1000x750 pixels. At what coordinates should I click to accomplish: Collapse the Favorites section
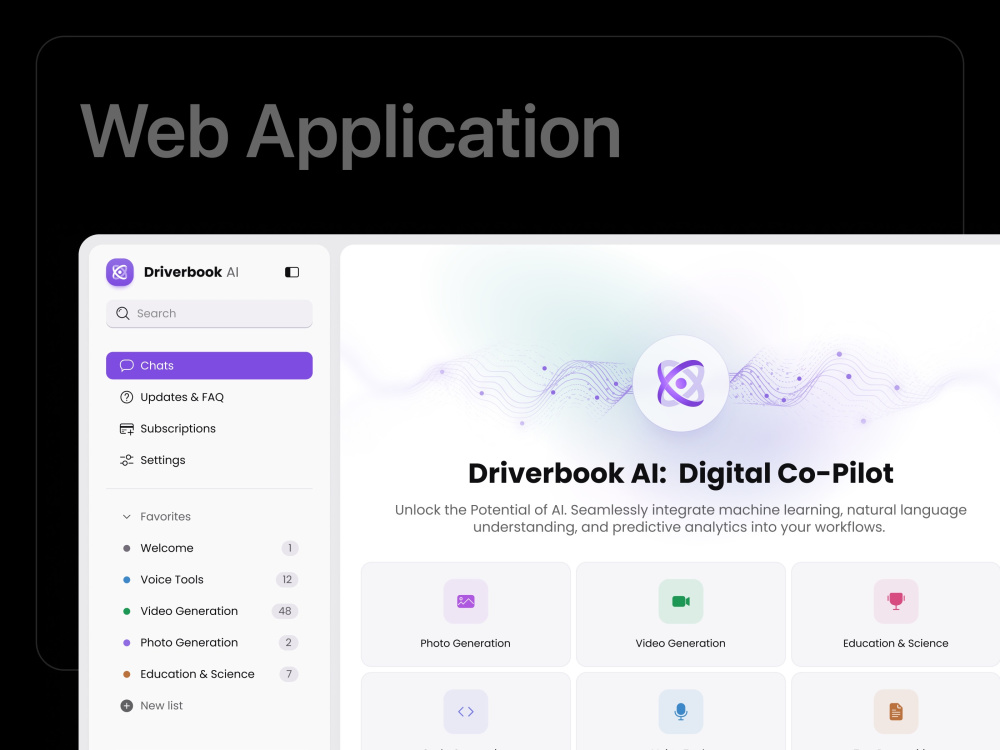point(126,516)
